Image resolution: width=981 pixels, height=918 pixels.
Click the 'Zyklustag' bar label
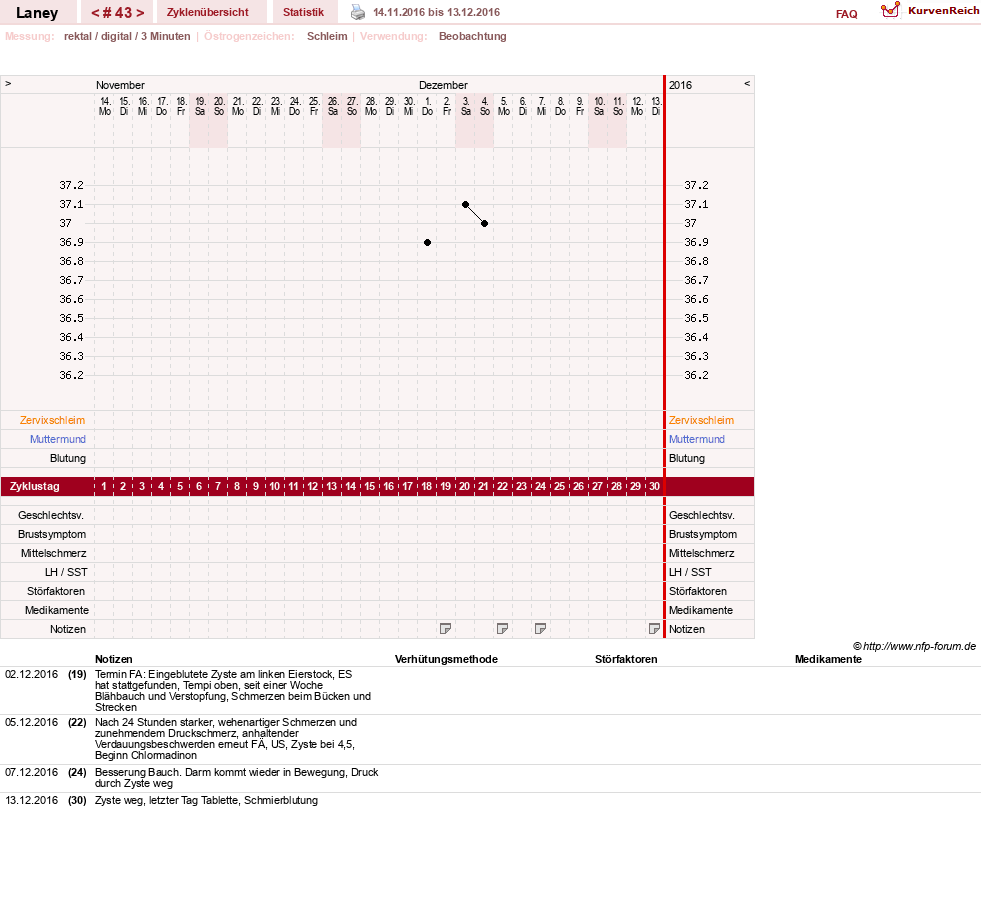(34, 486)
